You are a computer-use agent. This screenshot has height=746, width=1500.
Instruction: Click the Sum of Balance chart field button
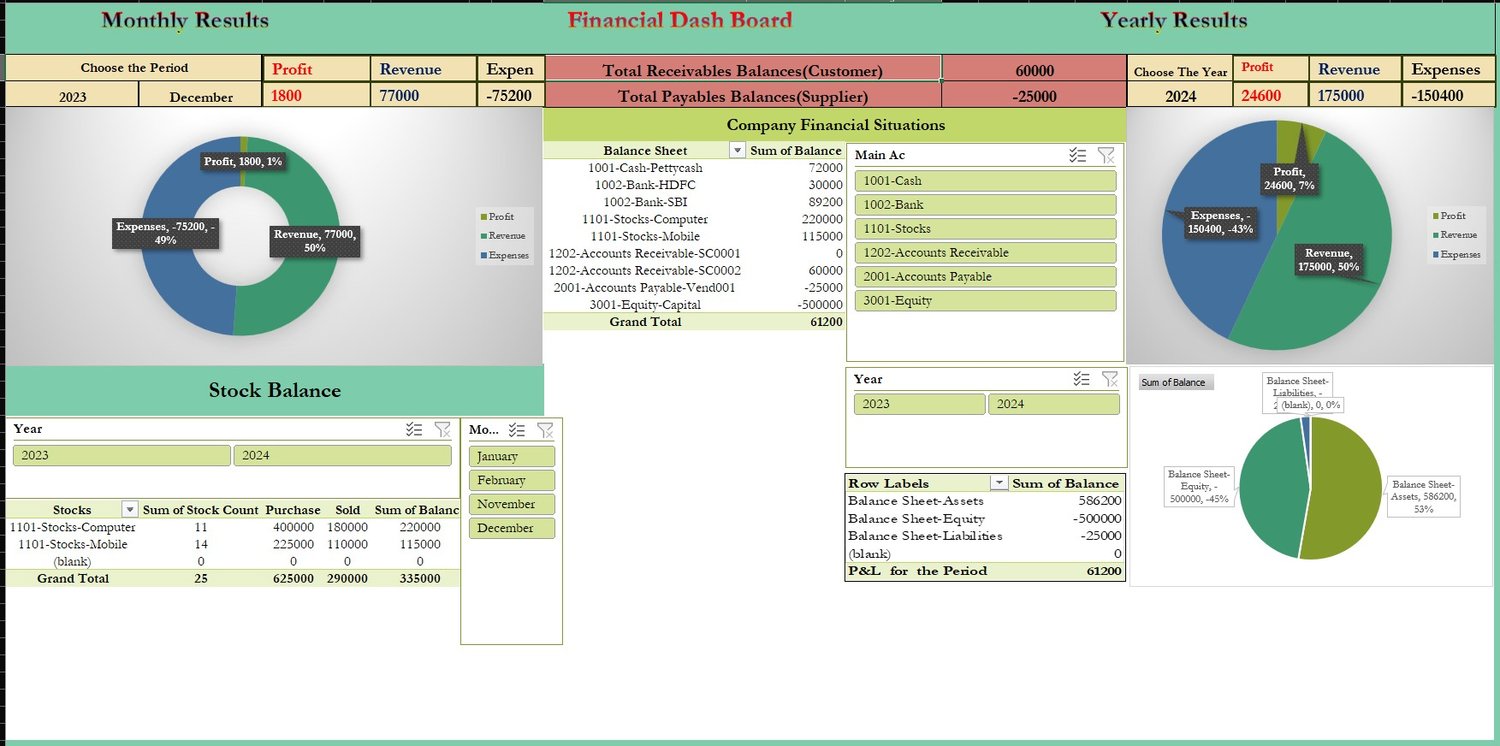point(1176,382)
